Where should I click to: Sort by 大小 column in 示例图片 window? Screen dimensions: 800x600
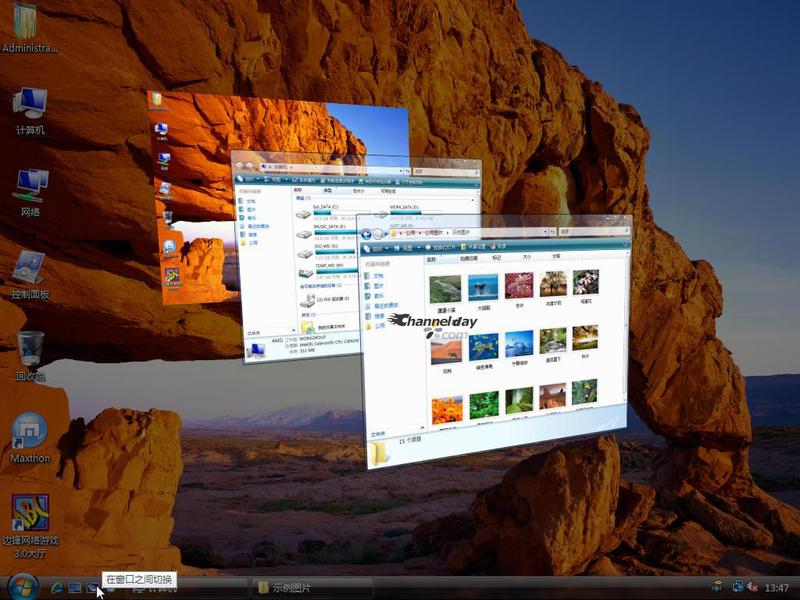tap(527, 257)
